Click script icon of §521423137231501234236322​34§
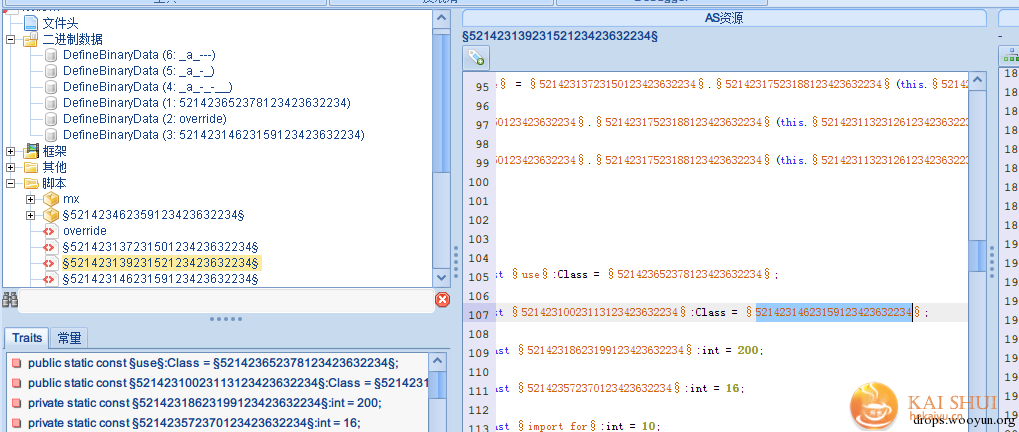 51,247
